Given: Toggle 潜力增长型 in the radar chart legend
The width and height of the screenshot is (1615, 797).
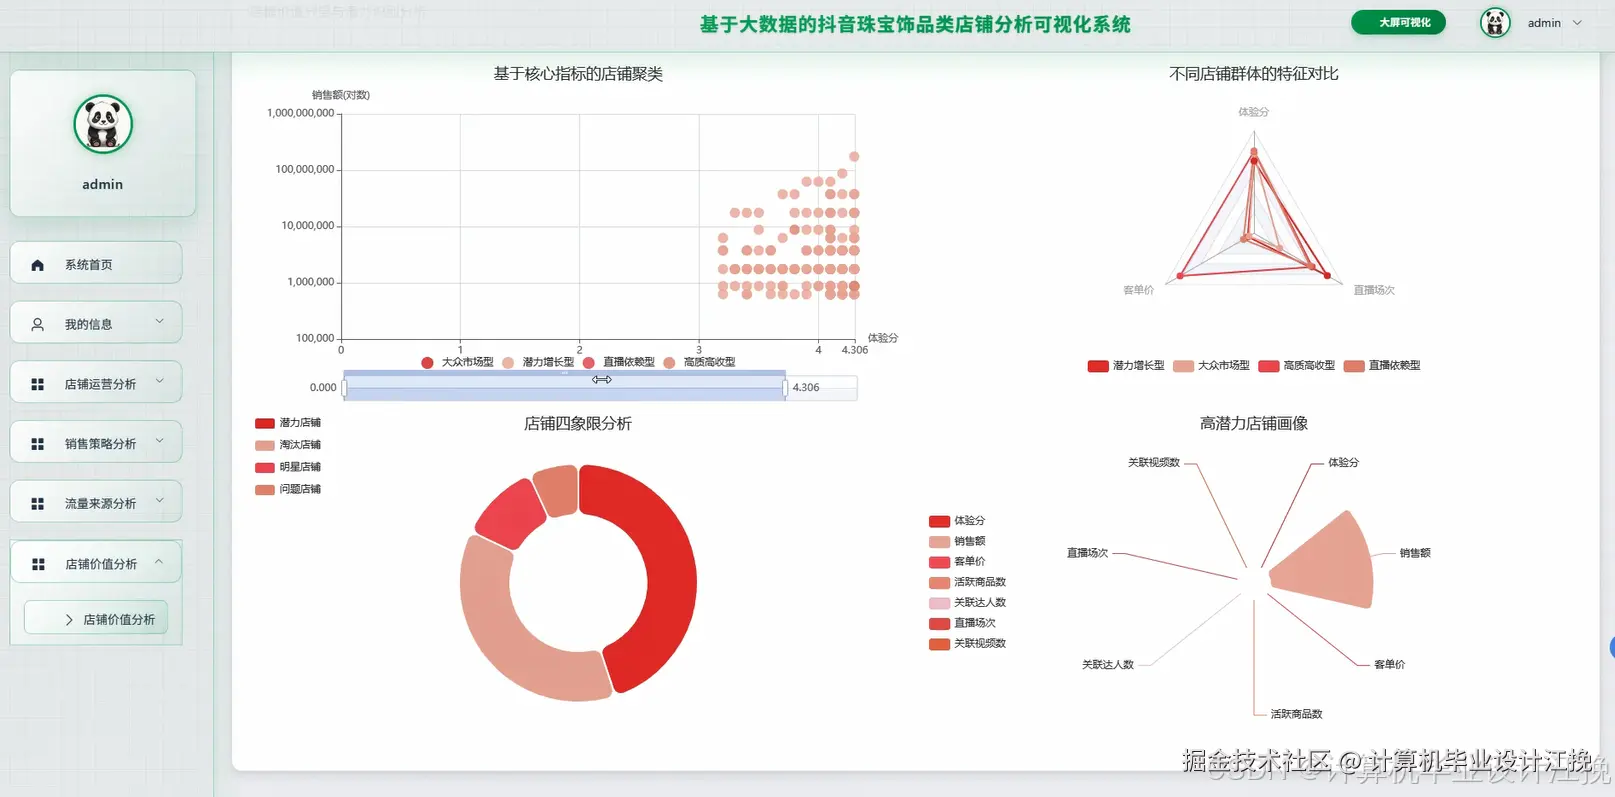Looking at the screenshot, I should coord(1126,366).
